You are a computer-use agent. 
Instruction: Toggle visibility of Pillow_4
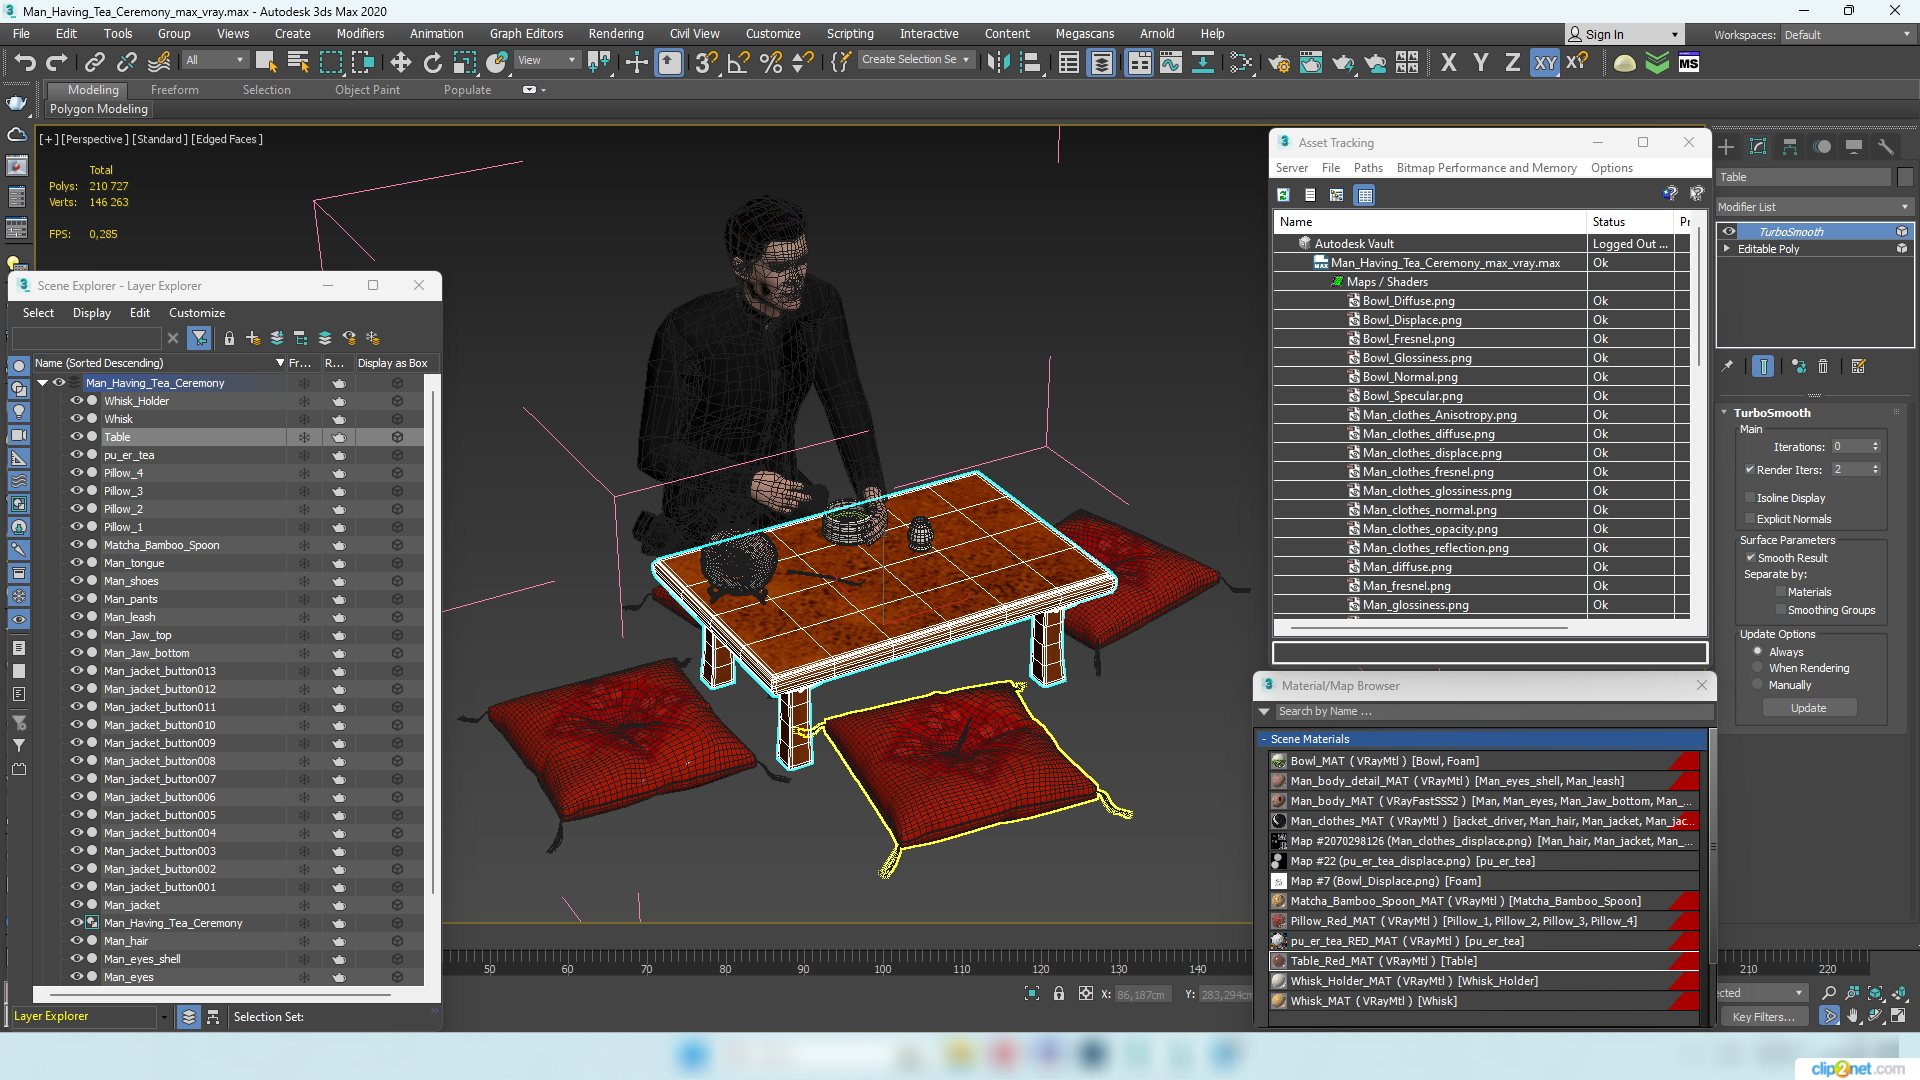click(76, 473)
